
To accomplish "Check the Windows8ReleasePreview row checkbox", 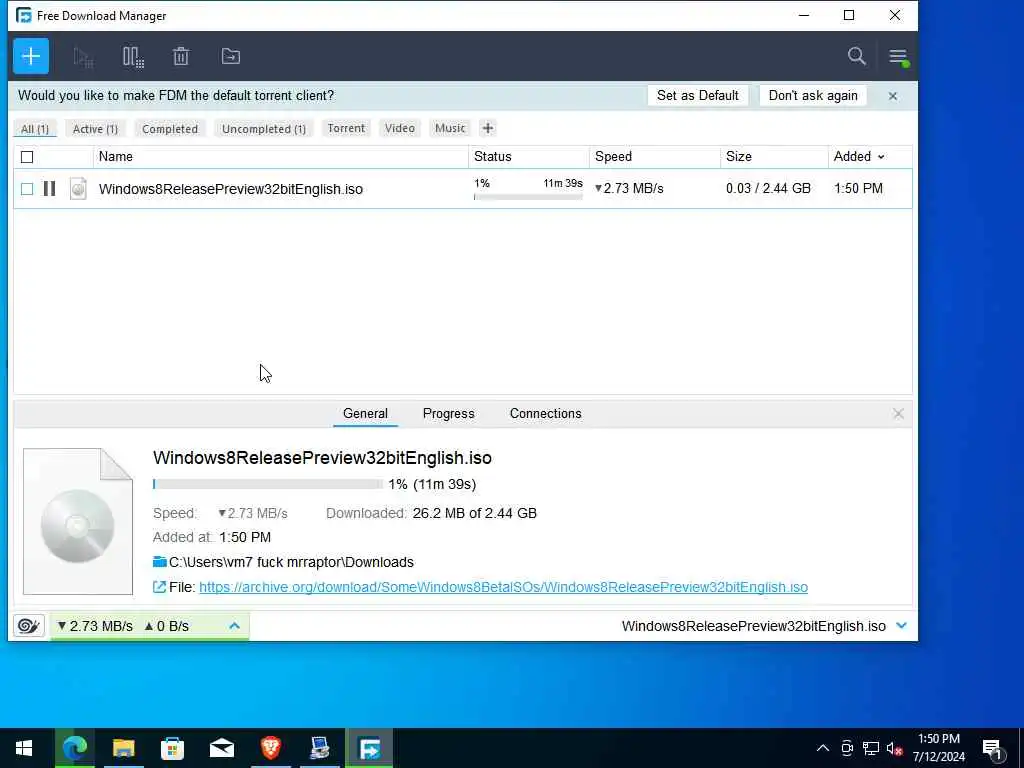I will click(27, 189).
